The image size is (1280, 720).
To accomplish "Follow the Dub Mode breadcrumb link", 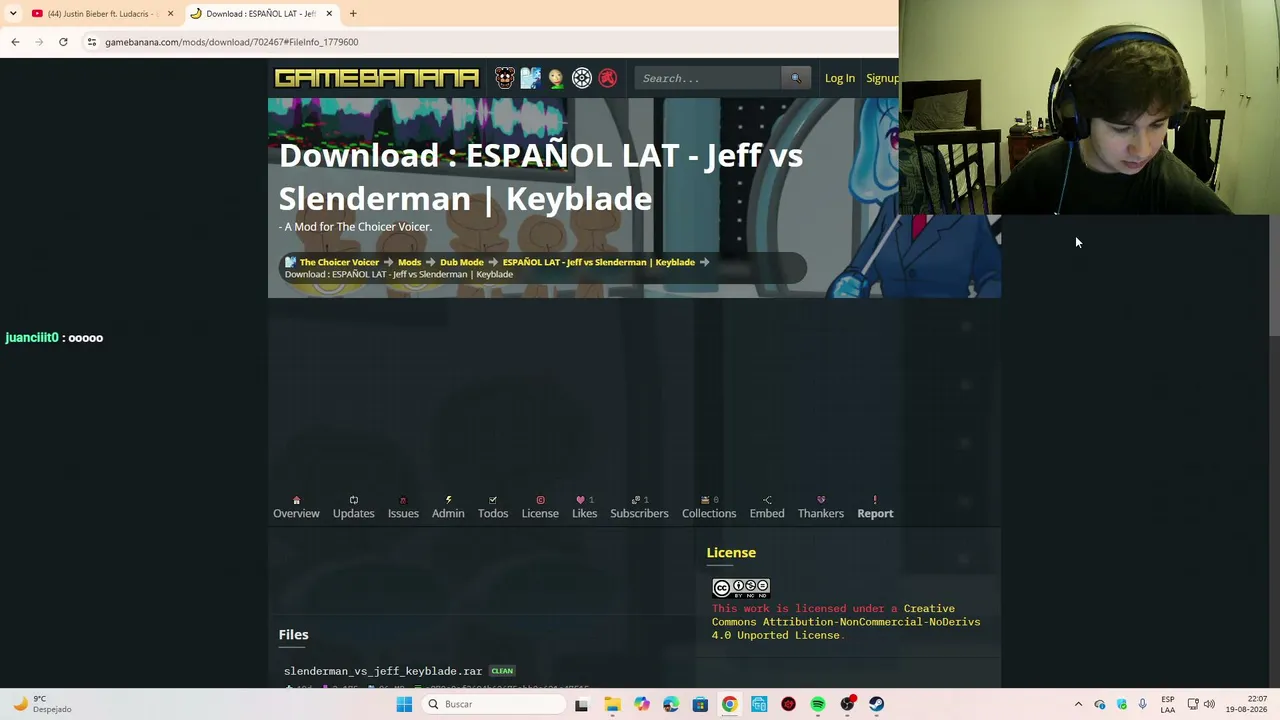I will 462,262.
